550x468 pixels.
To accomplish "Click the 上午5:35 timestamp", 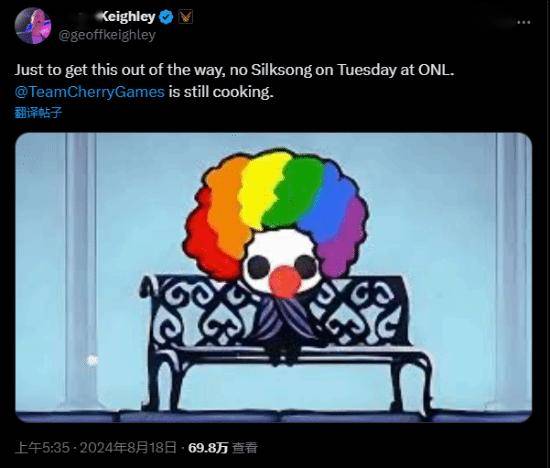I will click(x=42, y=448).
